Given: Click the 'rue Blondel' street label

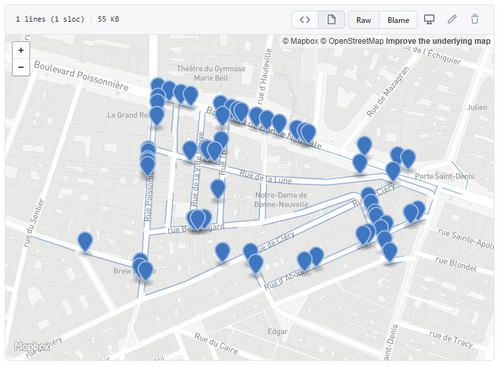Looking at the screenshot, I should (x=456, y=264).
